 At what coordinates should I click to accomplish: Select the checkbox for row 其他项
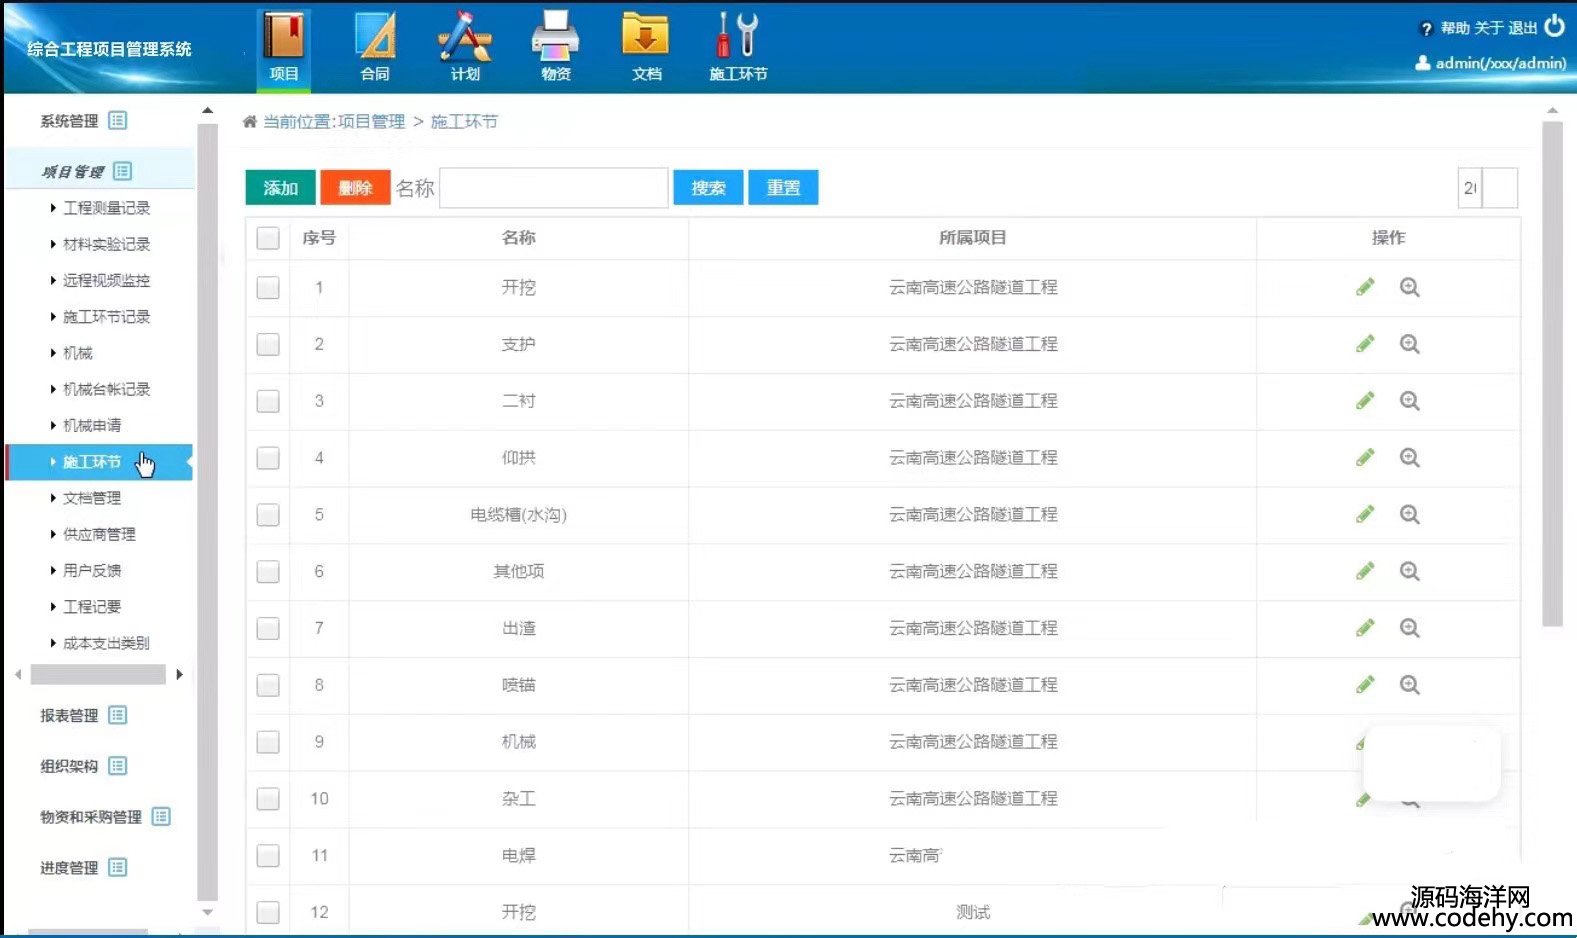pyautogui.click(x=268, y=571)
